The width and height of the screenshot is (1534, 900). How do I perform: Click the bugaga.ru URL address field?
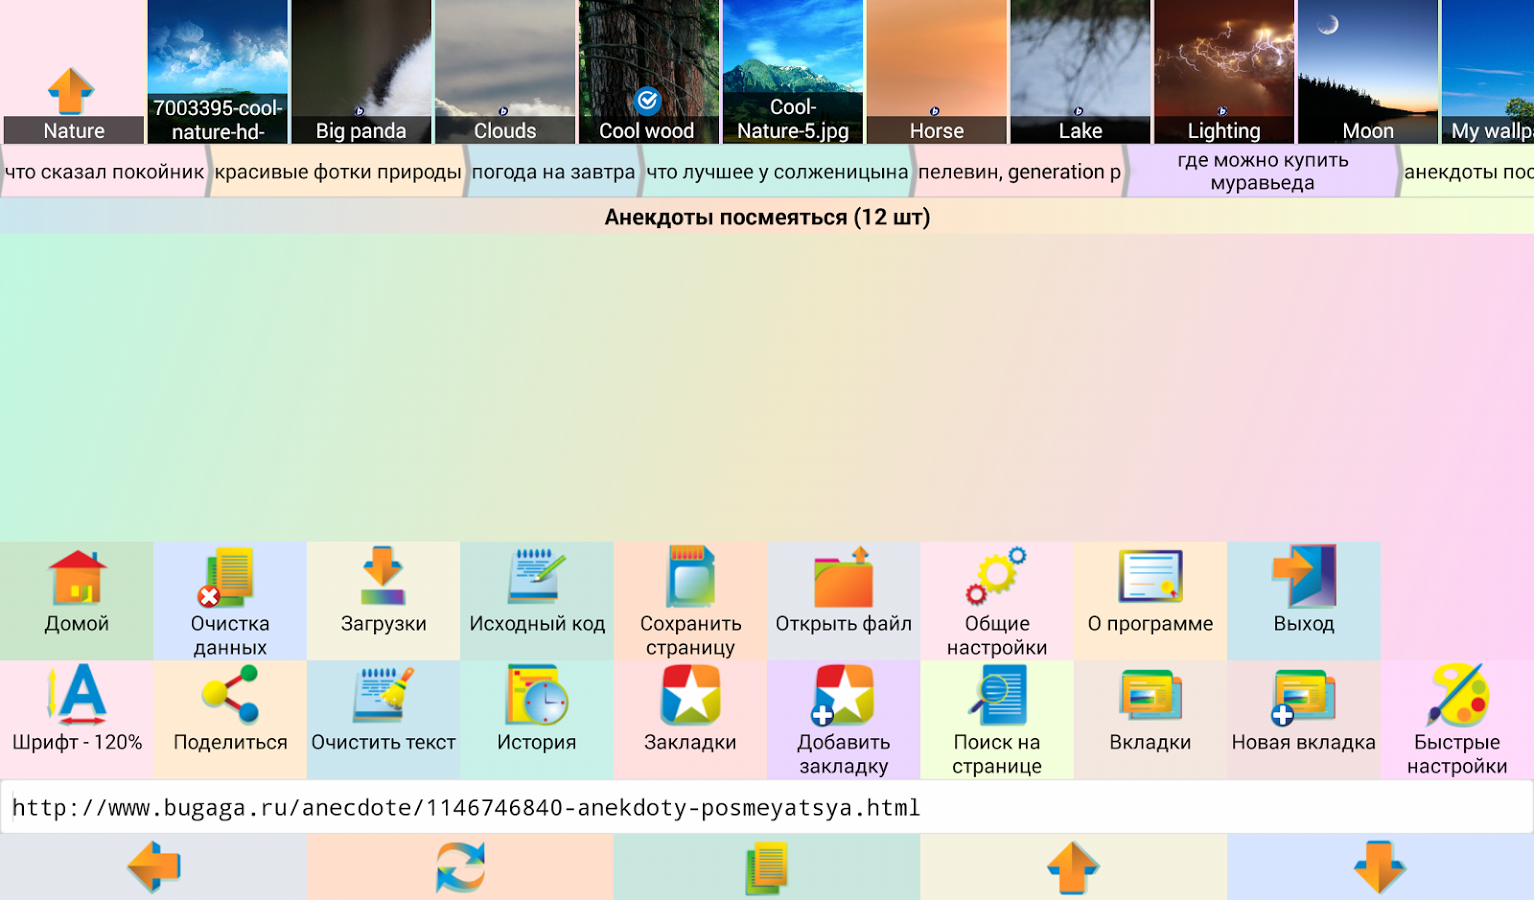(x=767, y=807)
